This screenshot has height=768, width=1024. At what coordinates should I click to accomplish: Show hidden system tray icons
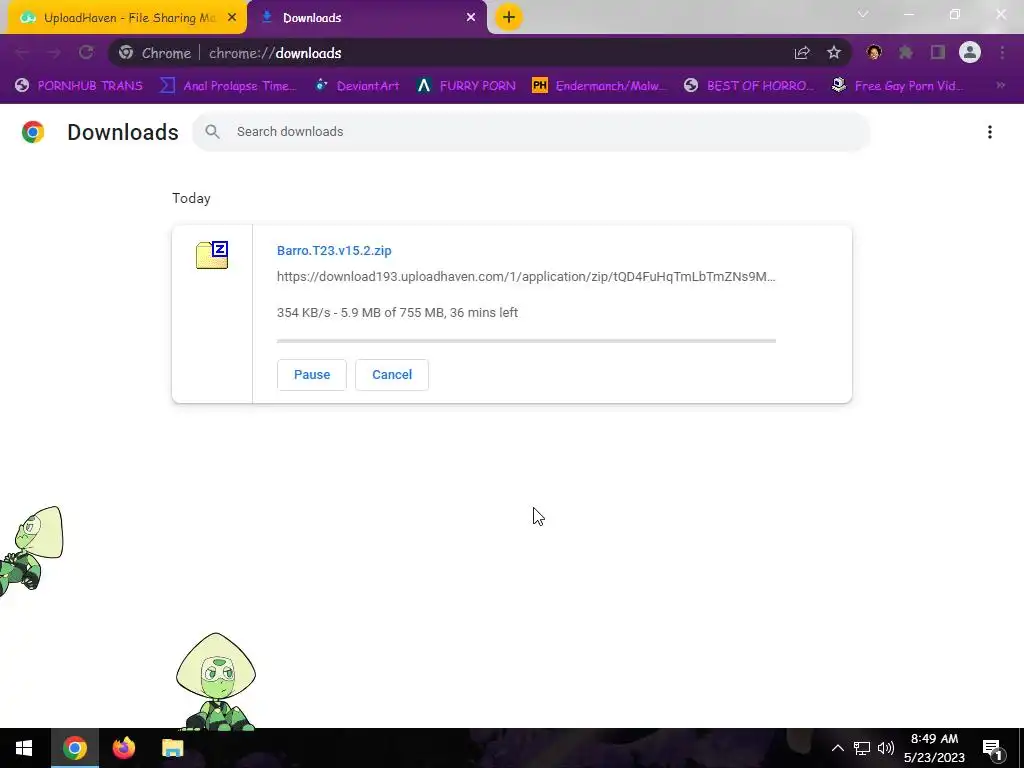[837, 748]
